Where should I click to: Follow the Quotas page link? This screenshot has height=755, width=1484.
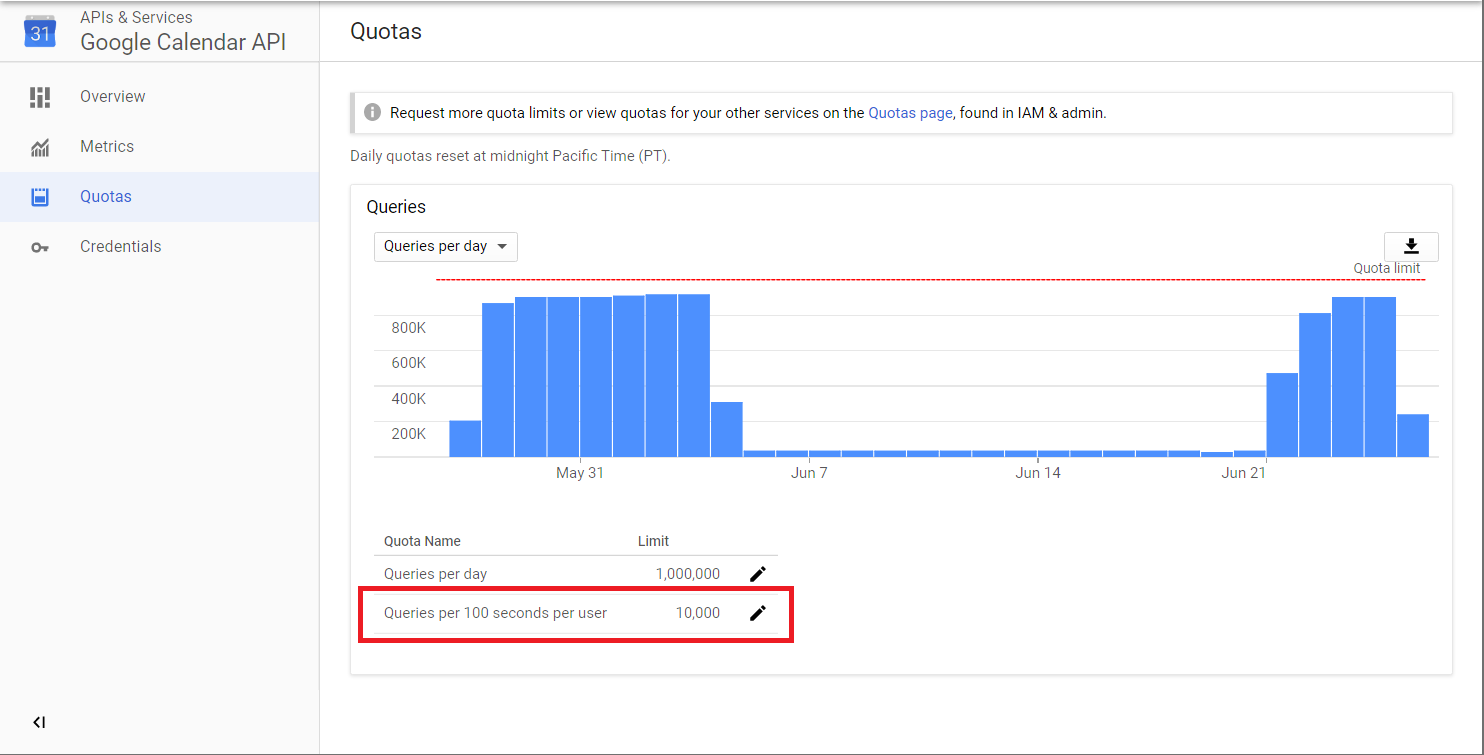click(x=910, y=113)
